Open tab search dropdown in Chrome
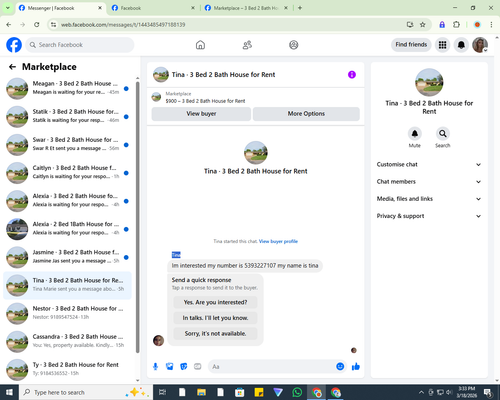The height and width of the screenshot is (400, 500). click(x=8, y=8)
